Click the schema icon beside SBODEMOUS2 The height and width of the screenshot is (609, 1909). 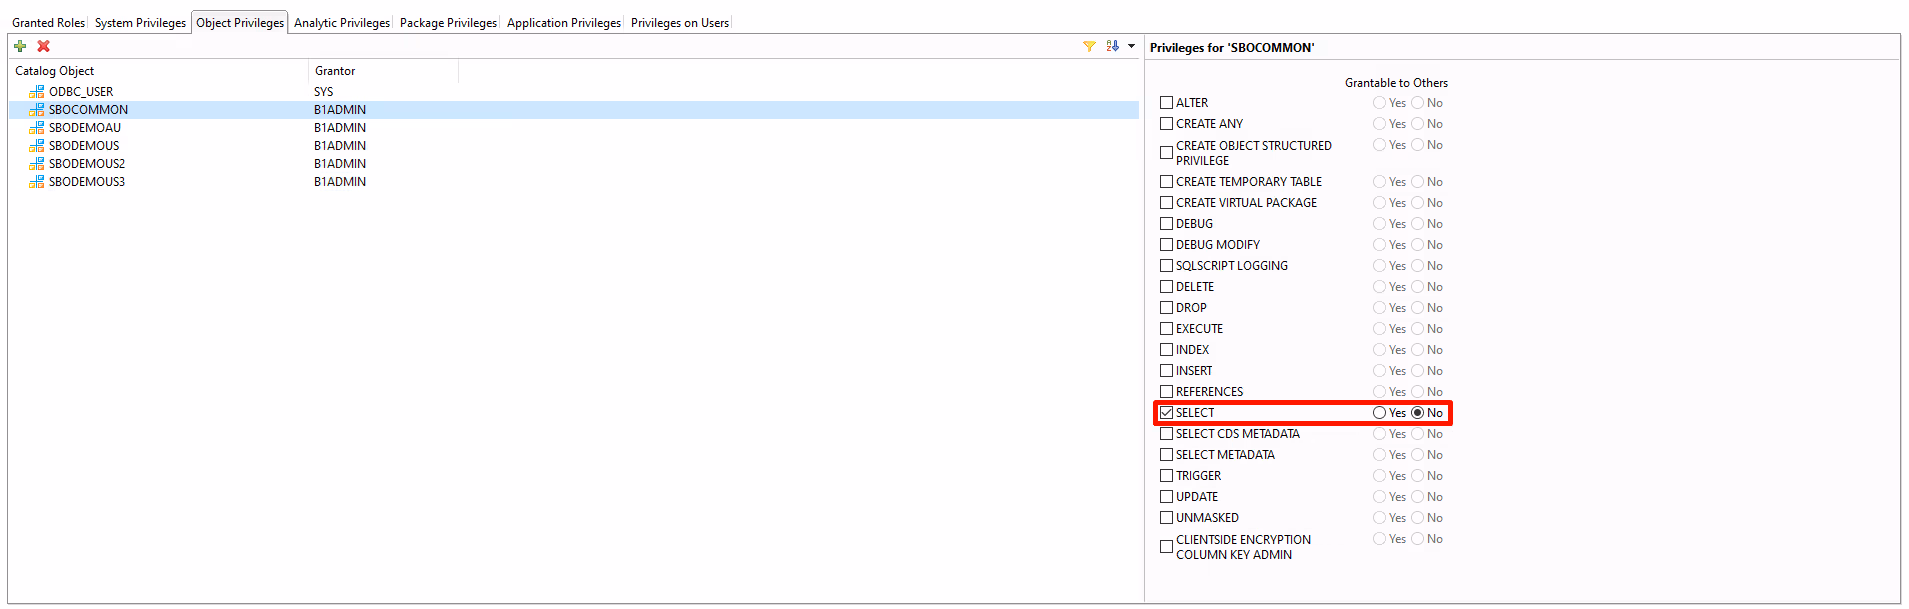pos(37,164)
